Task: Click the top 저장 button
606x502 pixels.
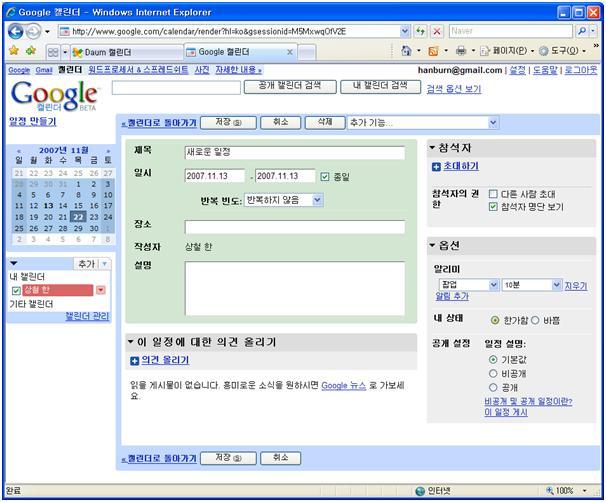Action: point(228,123)
